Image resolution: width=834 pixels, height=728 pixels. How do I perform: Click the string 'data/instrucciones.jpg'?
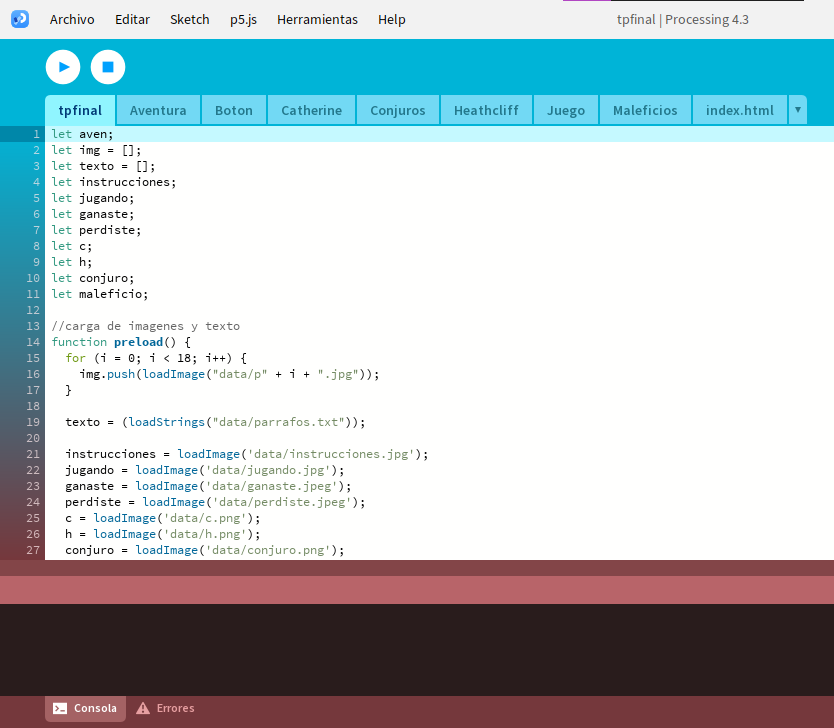coord(332,454)
